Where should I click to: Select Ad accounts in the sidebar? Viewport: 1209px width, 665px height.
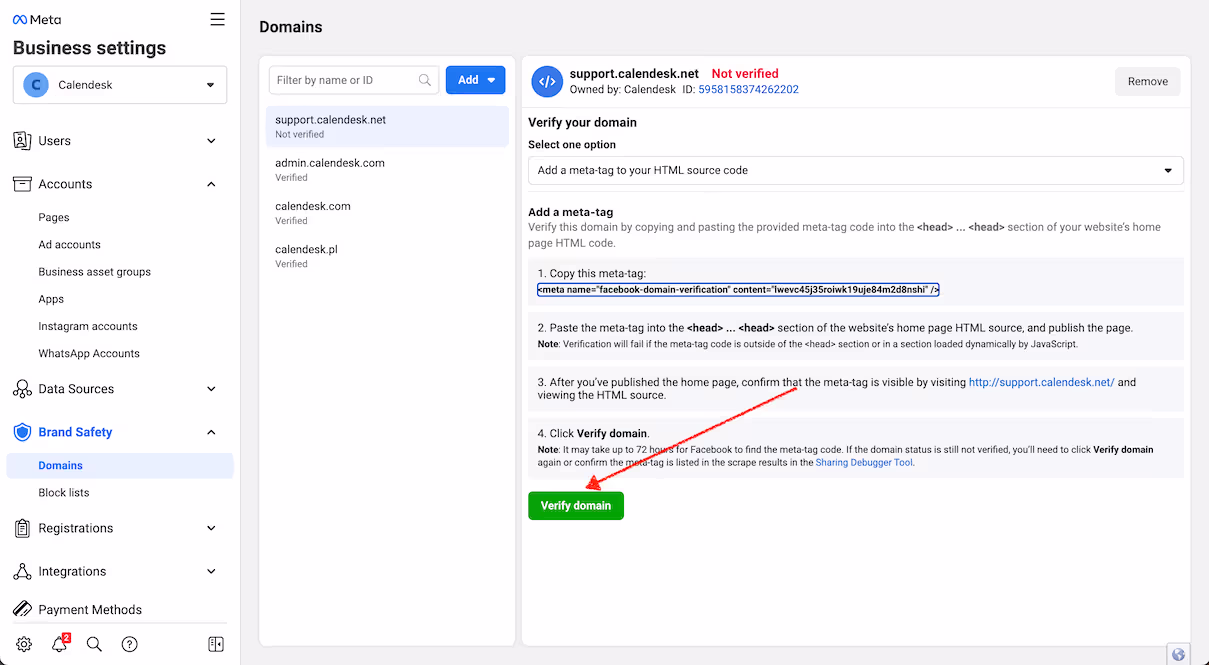[x=71, y=244]
